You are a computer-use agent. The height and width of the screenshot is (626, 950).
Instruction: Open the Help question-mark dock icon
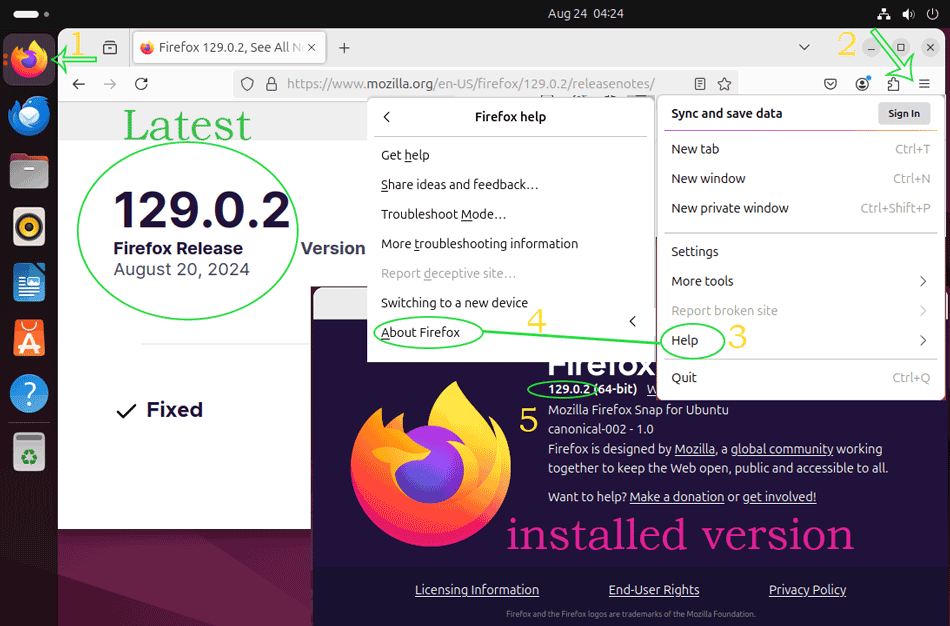(28, 393)
